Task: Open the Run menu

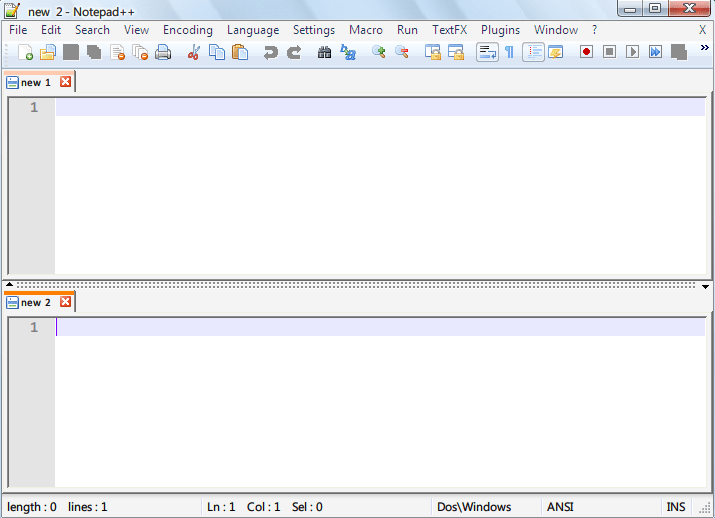Action: (x=407, y=30)
